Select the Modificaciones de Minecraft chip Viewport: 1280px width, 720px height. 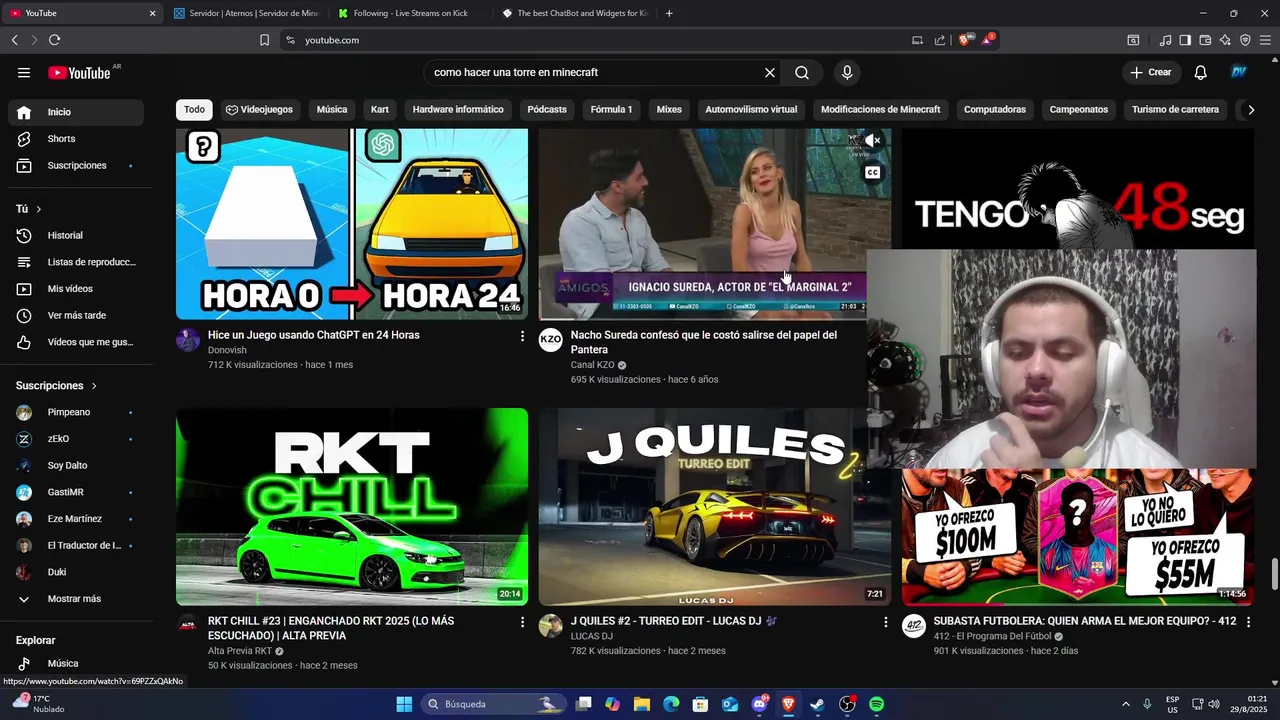(x=880, y=109)
